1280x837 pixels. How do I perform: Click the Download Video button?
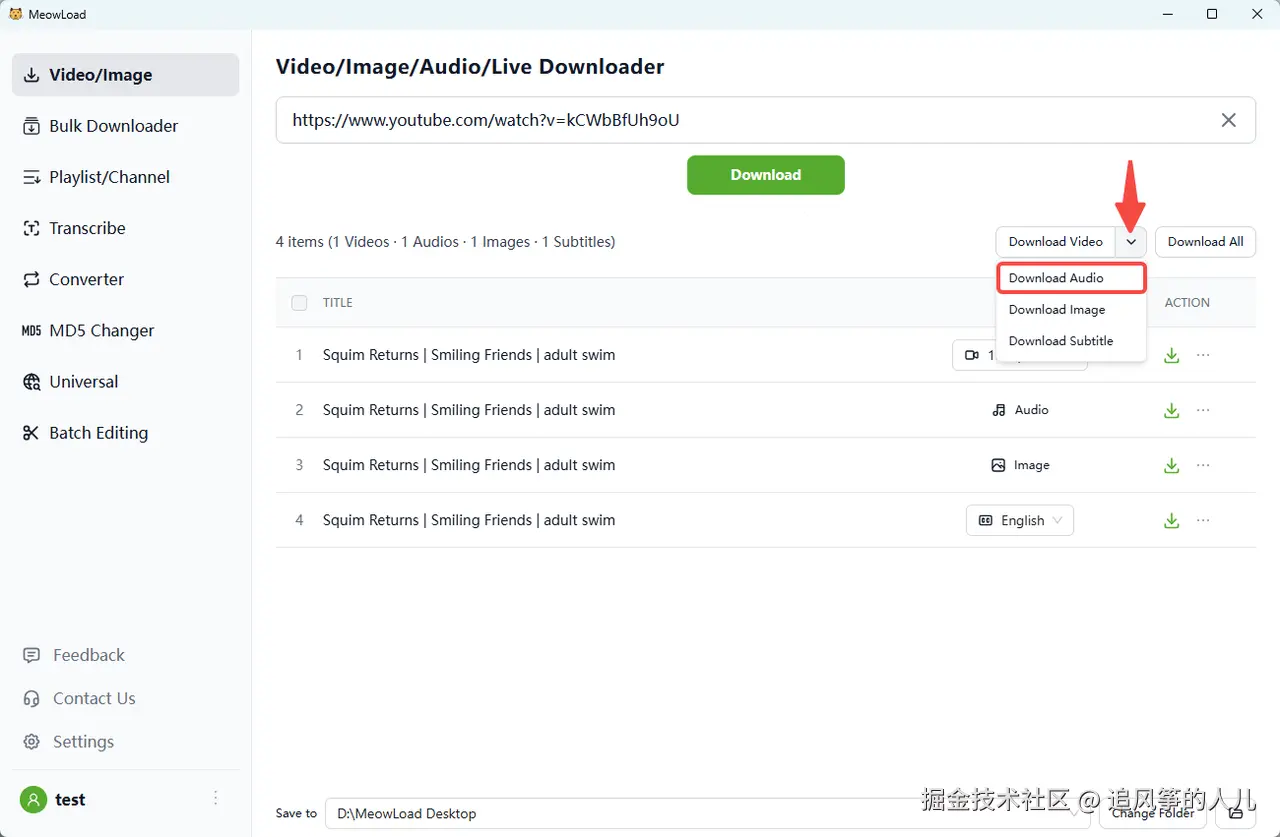coord(1055,242)
